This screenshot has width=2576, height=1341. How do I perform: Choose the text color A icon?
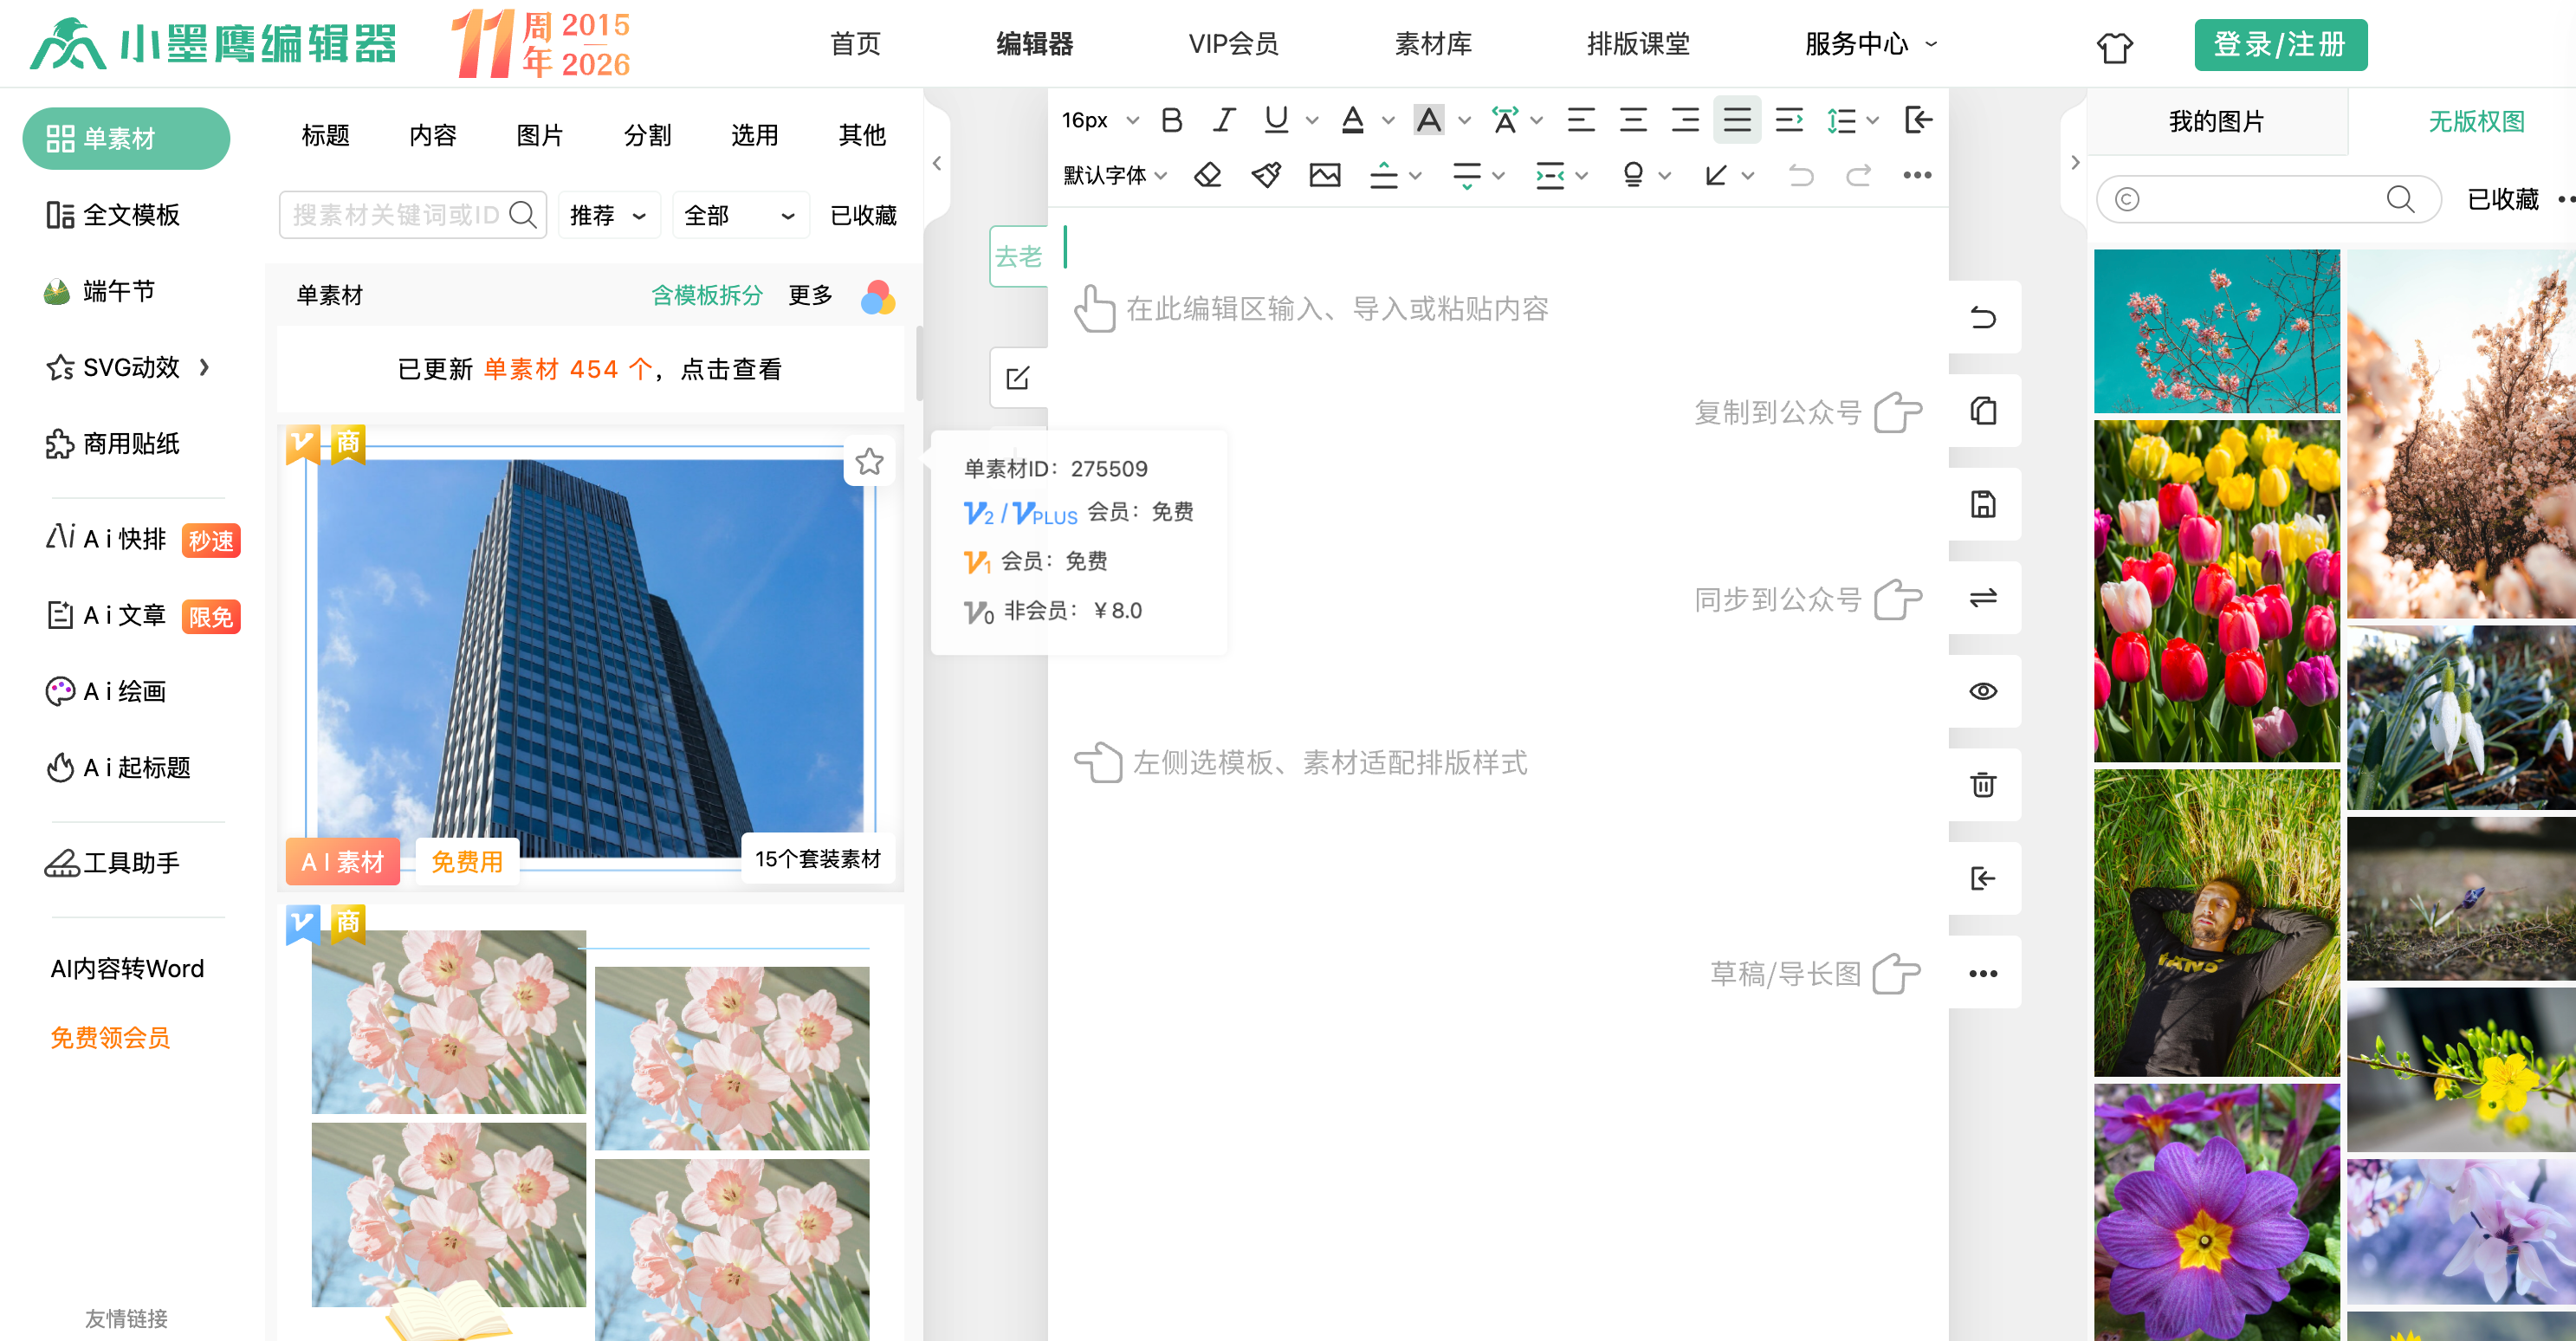(1353, 120)
